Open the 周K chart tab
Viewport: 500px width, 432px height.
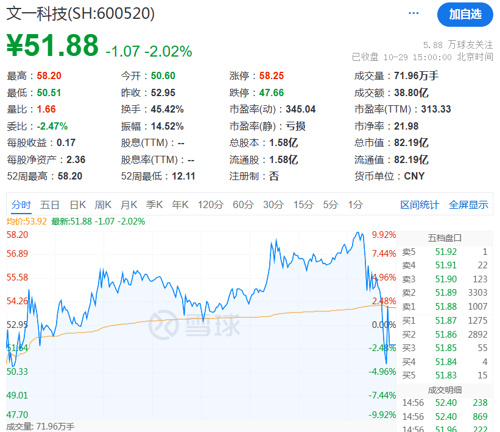pos(103,205)
